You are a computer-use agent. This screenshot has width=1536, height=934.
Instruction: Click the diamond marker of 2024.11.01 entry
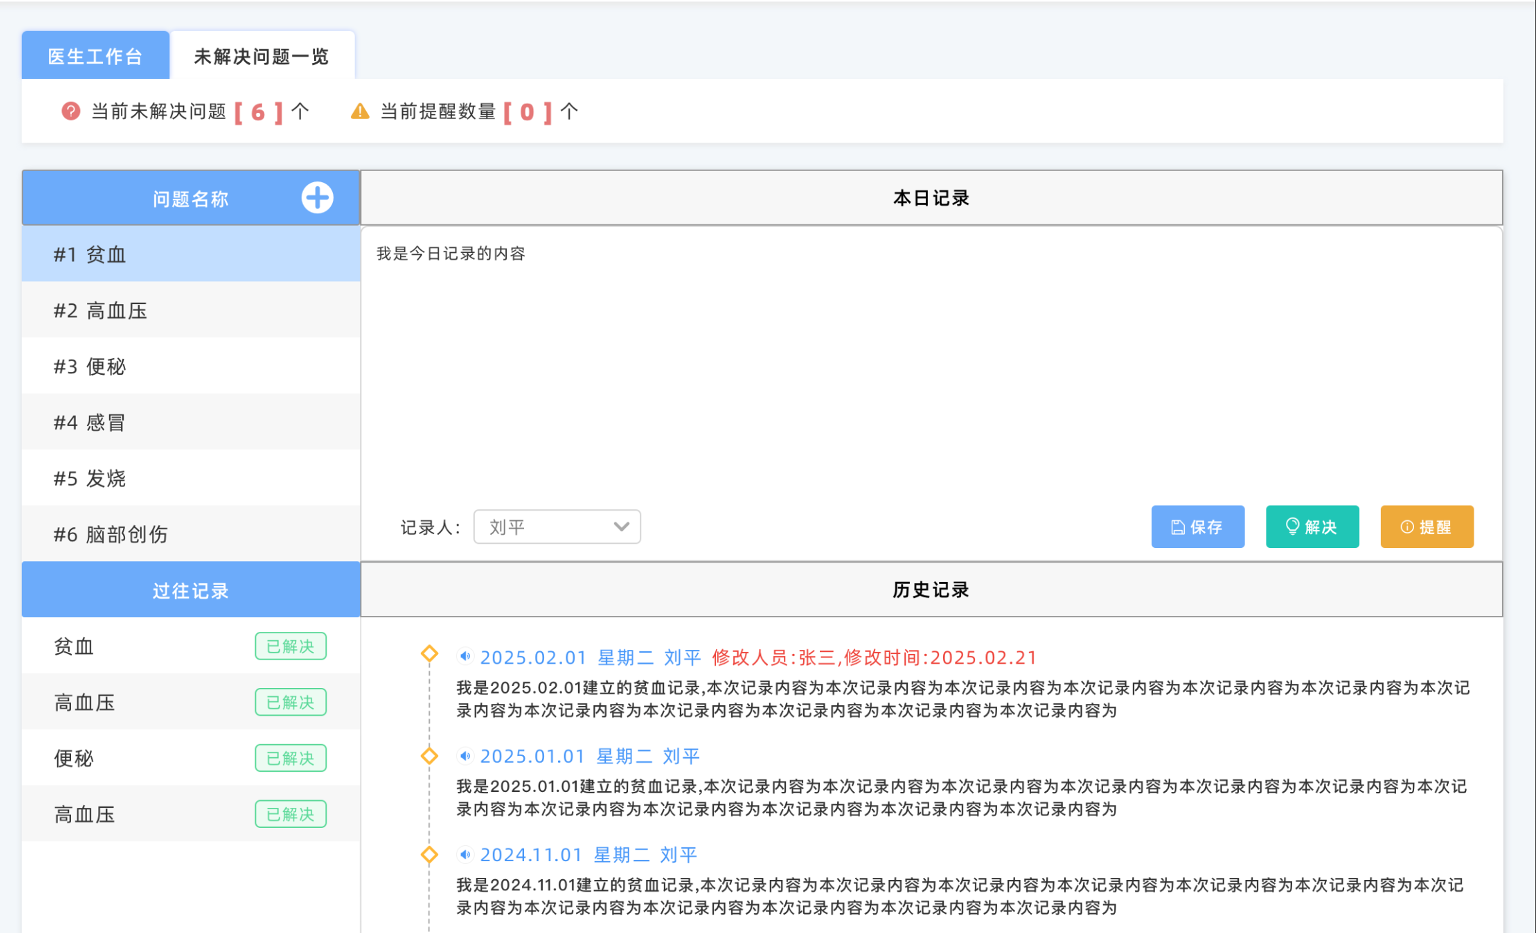pos(430,855)
